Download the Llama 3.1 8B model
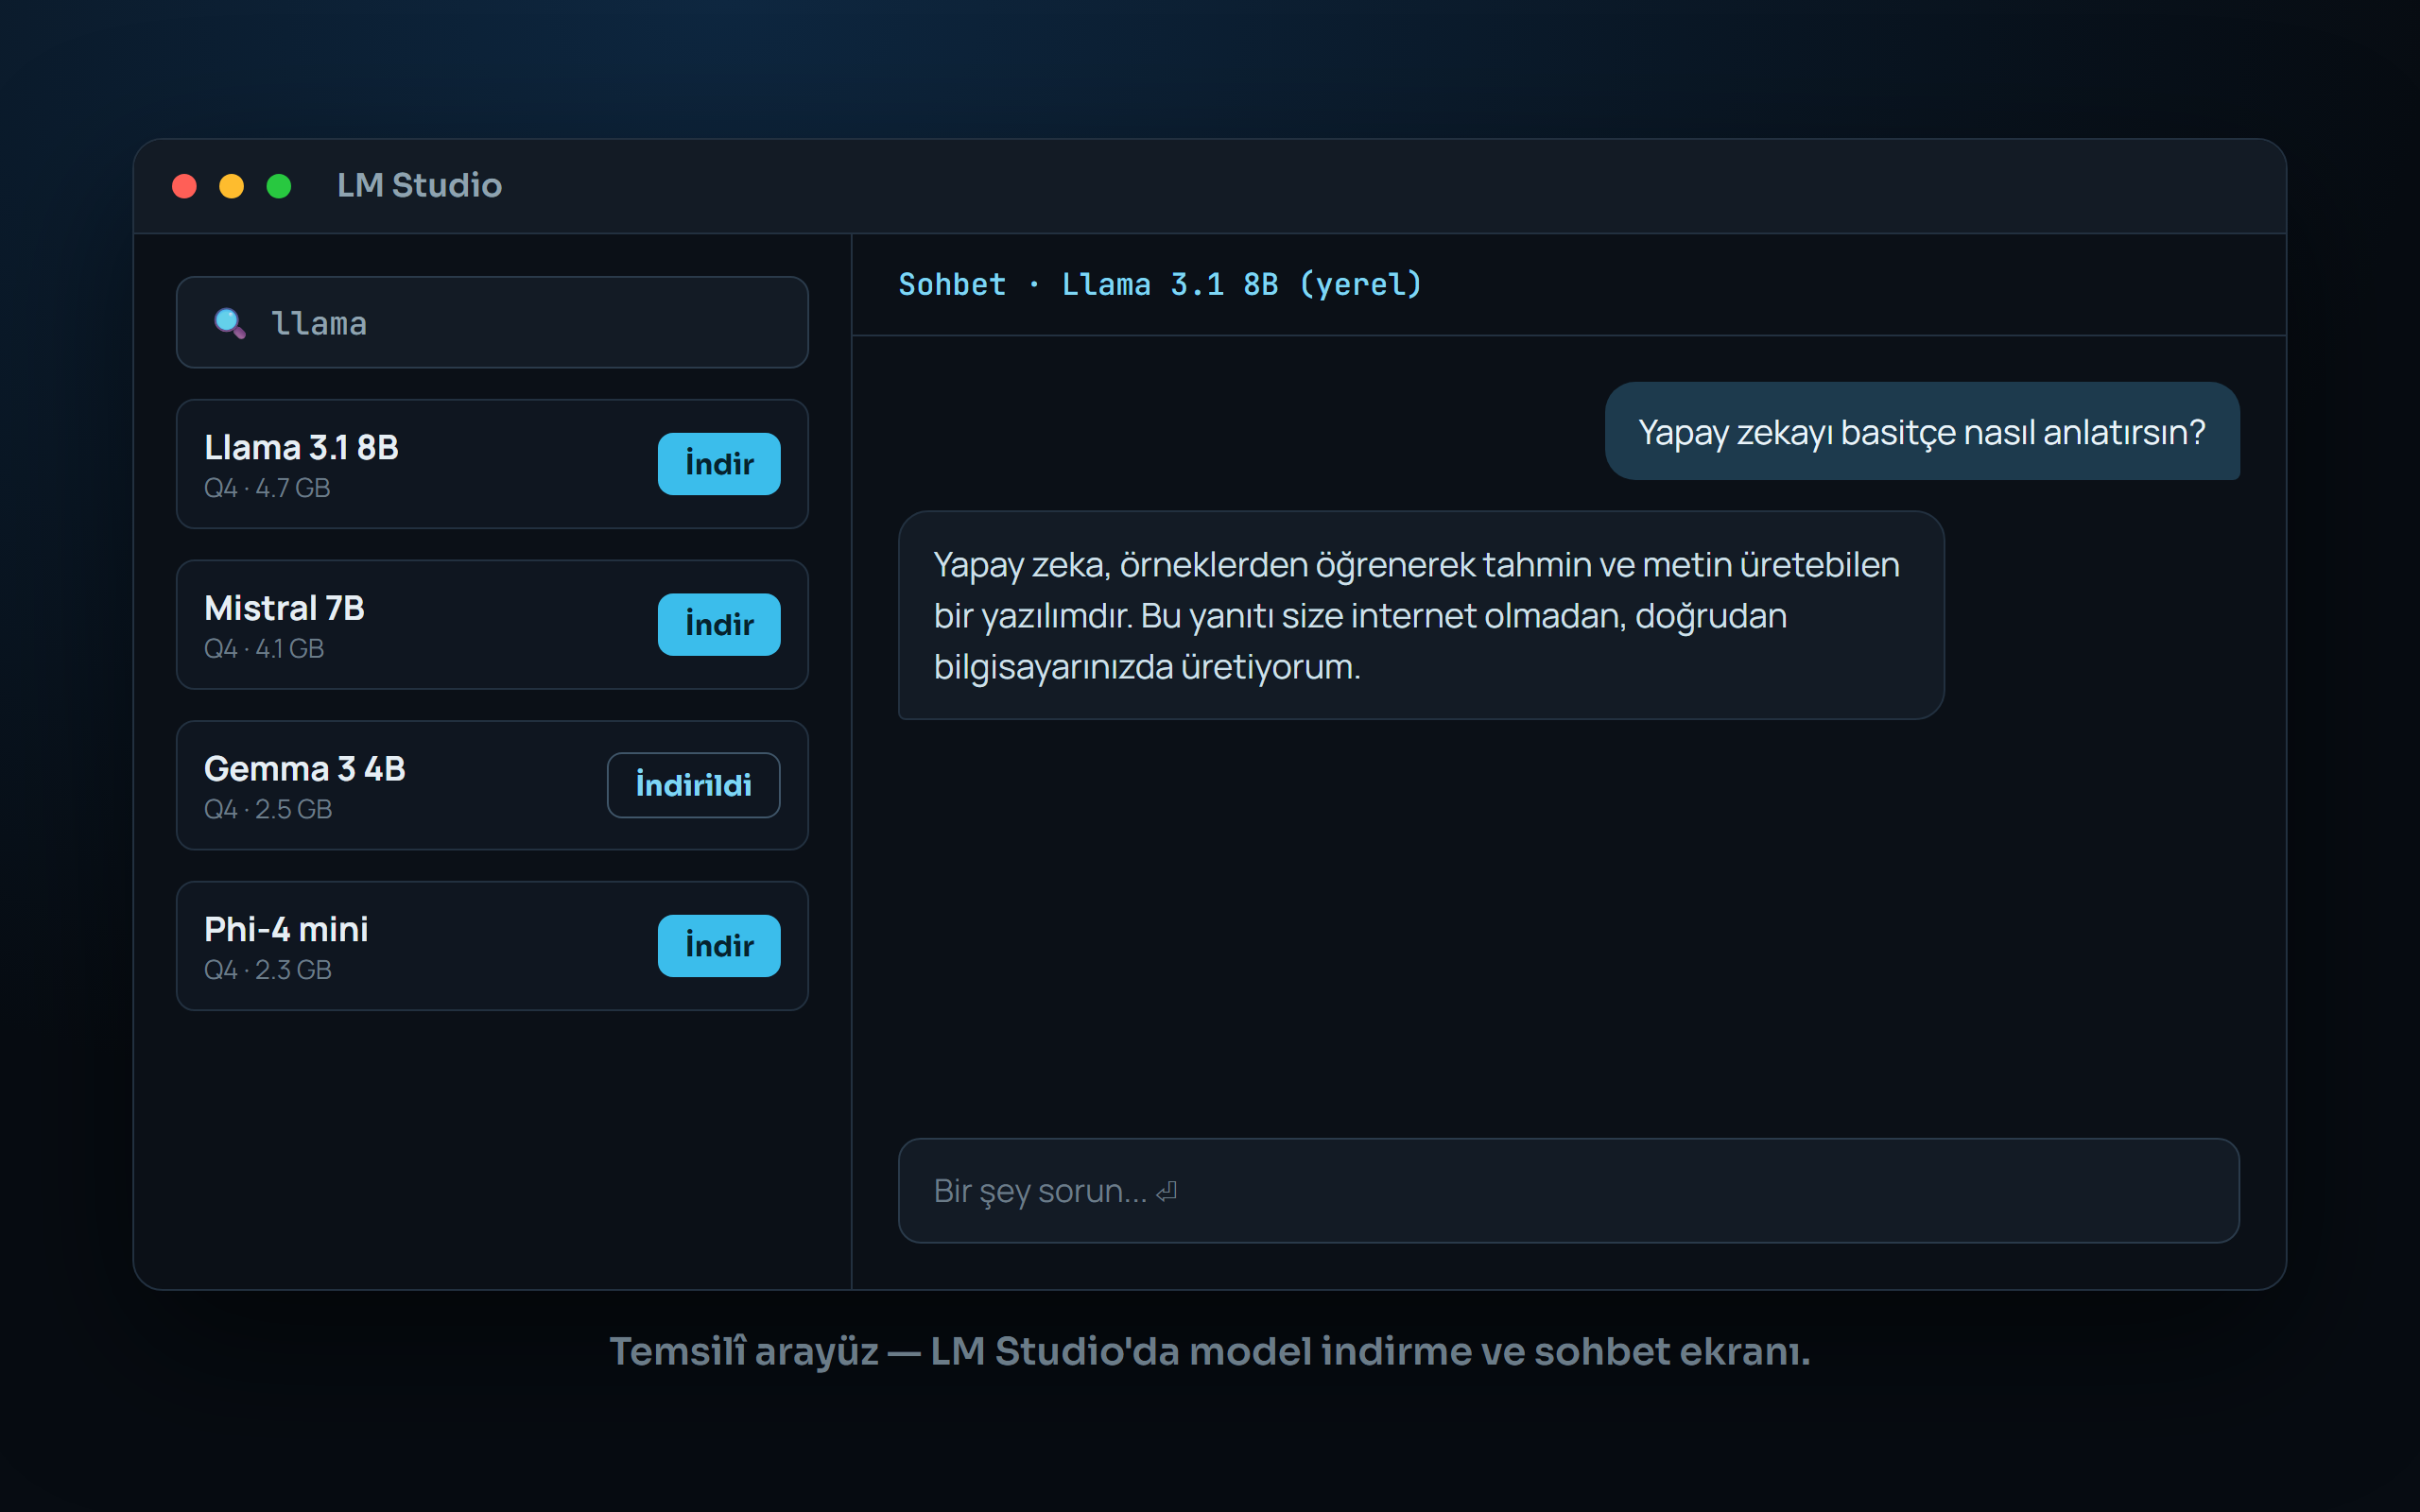Screen dimensions: 2420x1512 (x=719, y=464)
